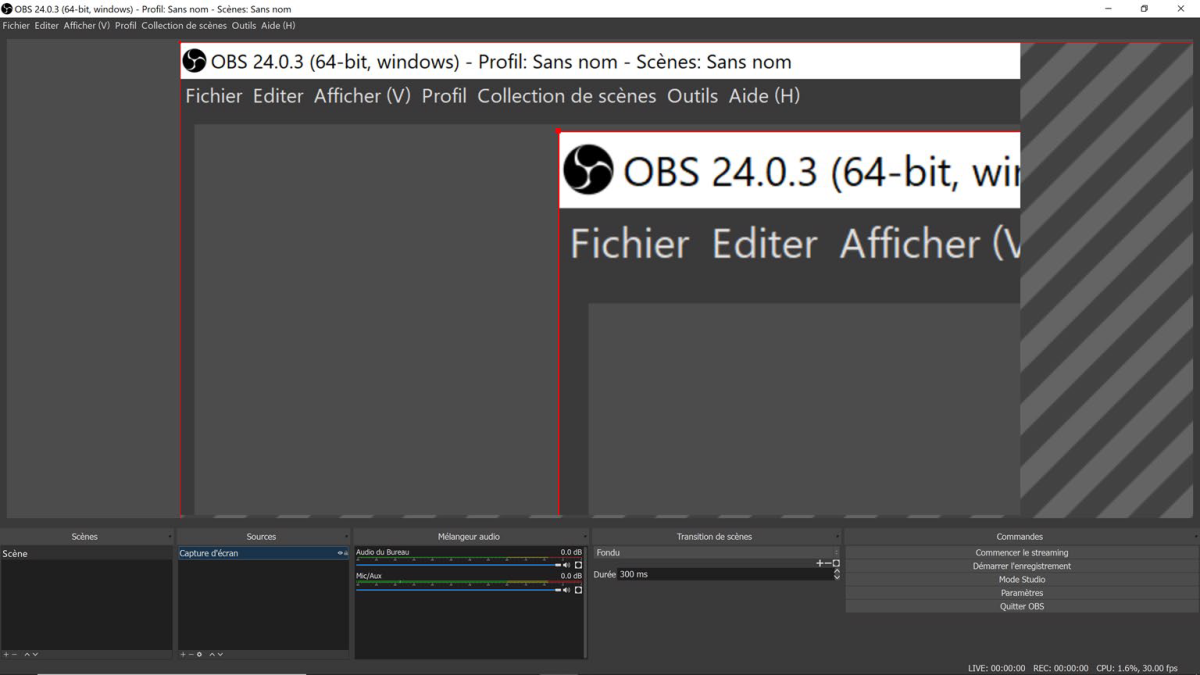The width and height of the screenshot is (1200, 675).
Task: Open Audio du Bureau settings gear
Action: click(578, 565)
